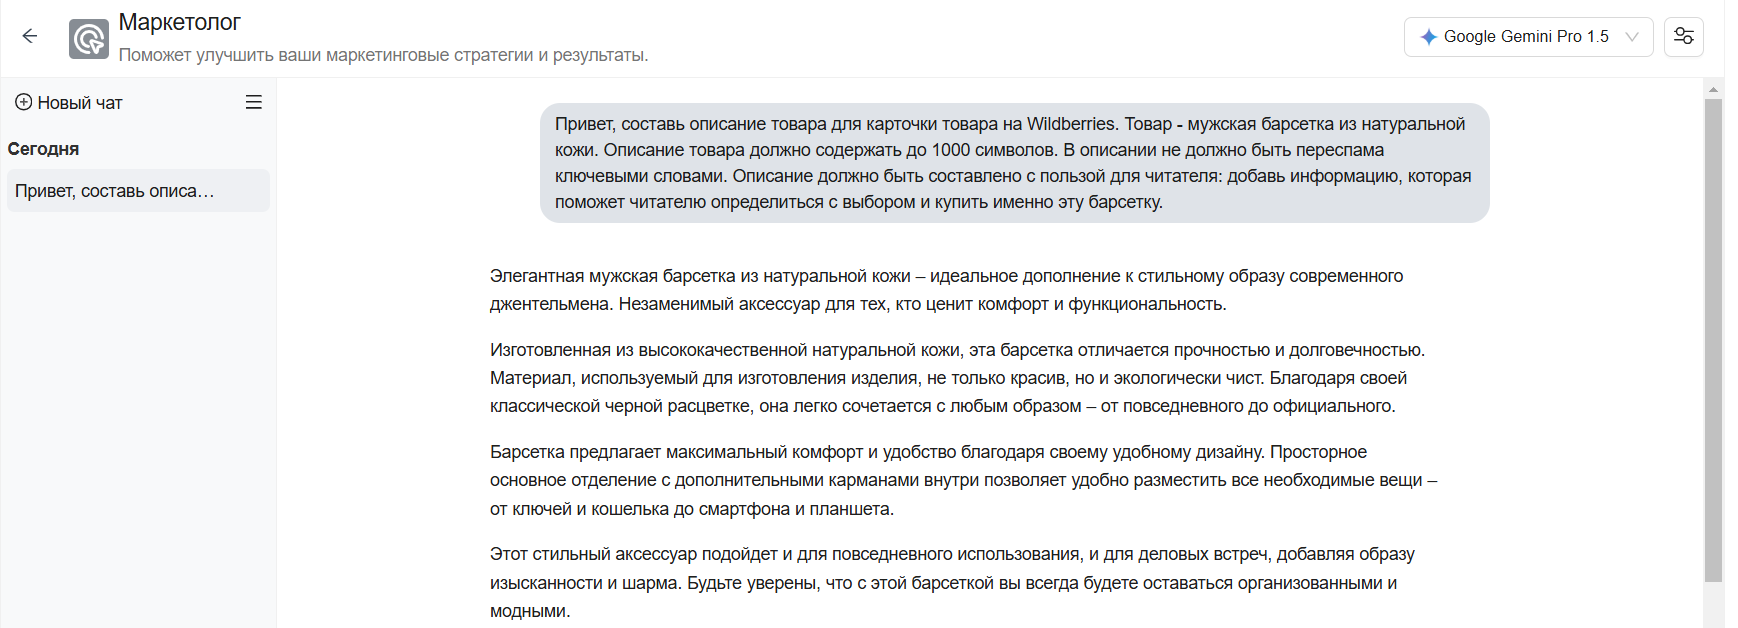1738x628 pixels.
Task: Click the circled plus to create new chat
Action: coord(22,102)
